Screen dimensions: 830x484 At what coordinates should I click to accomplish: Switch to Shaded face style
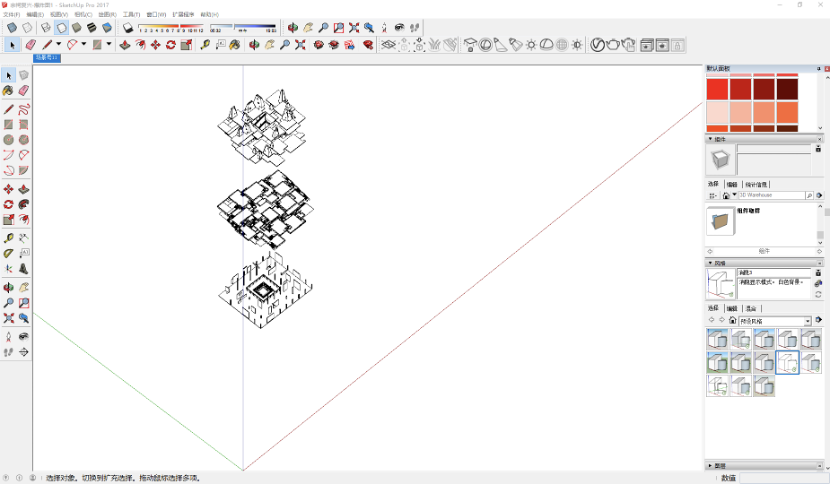[x=77, y=28]
